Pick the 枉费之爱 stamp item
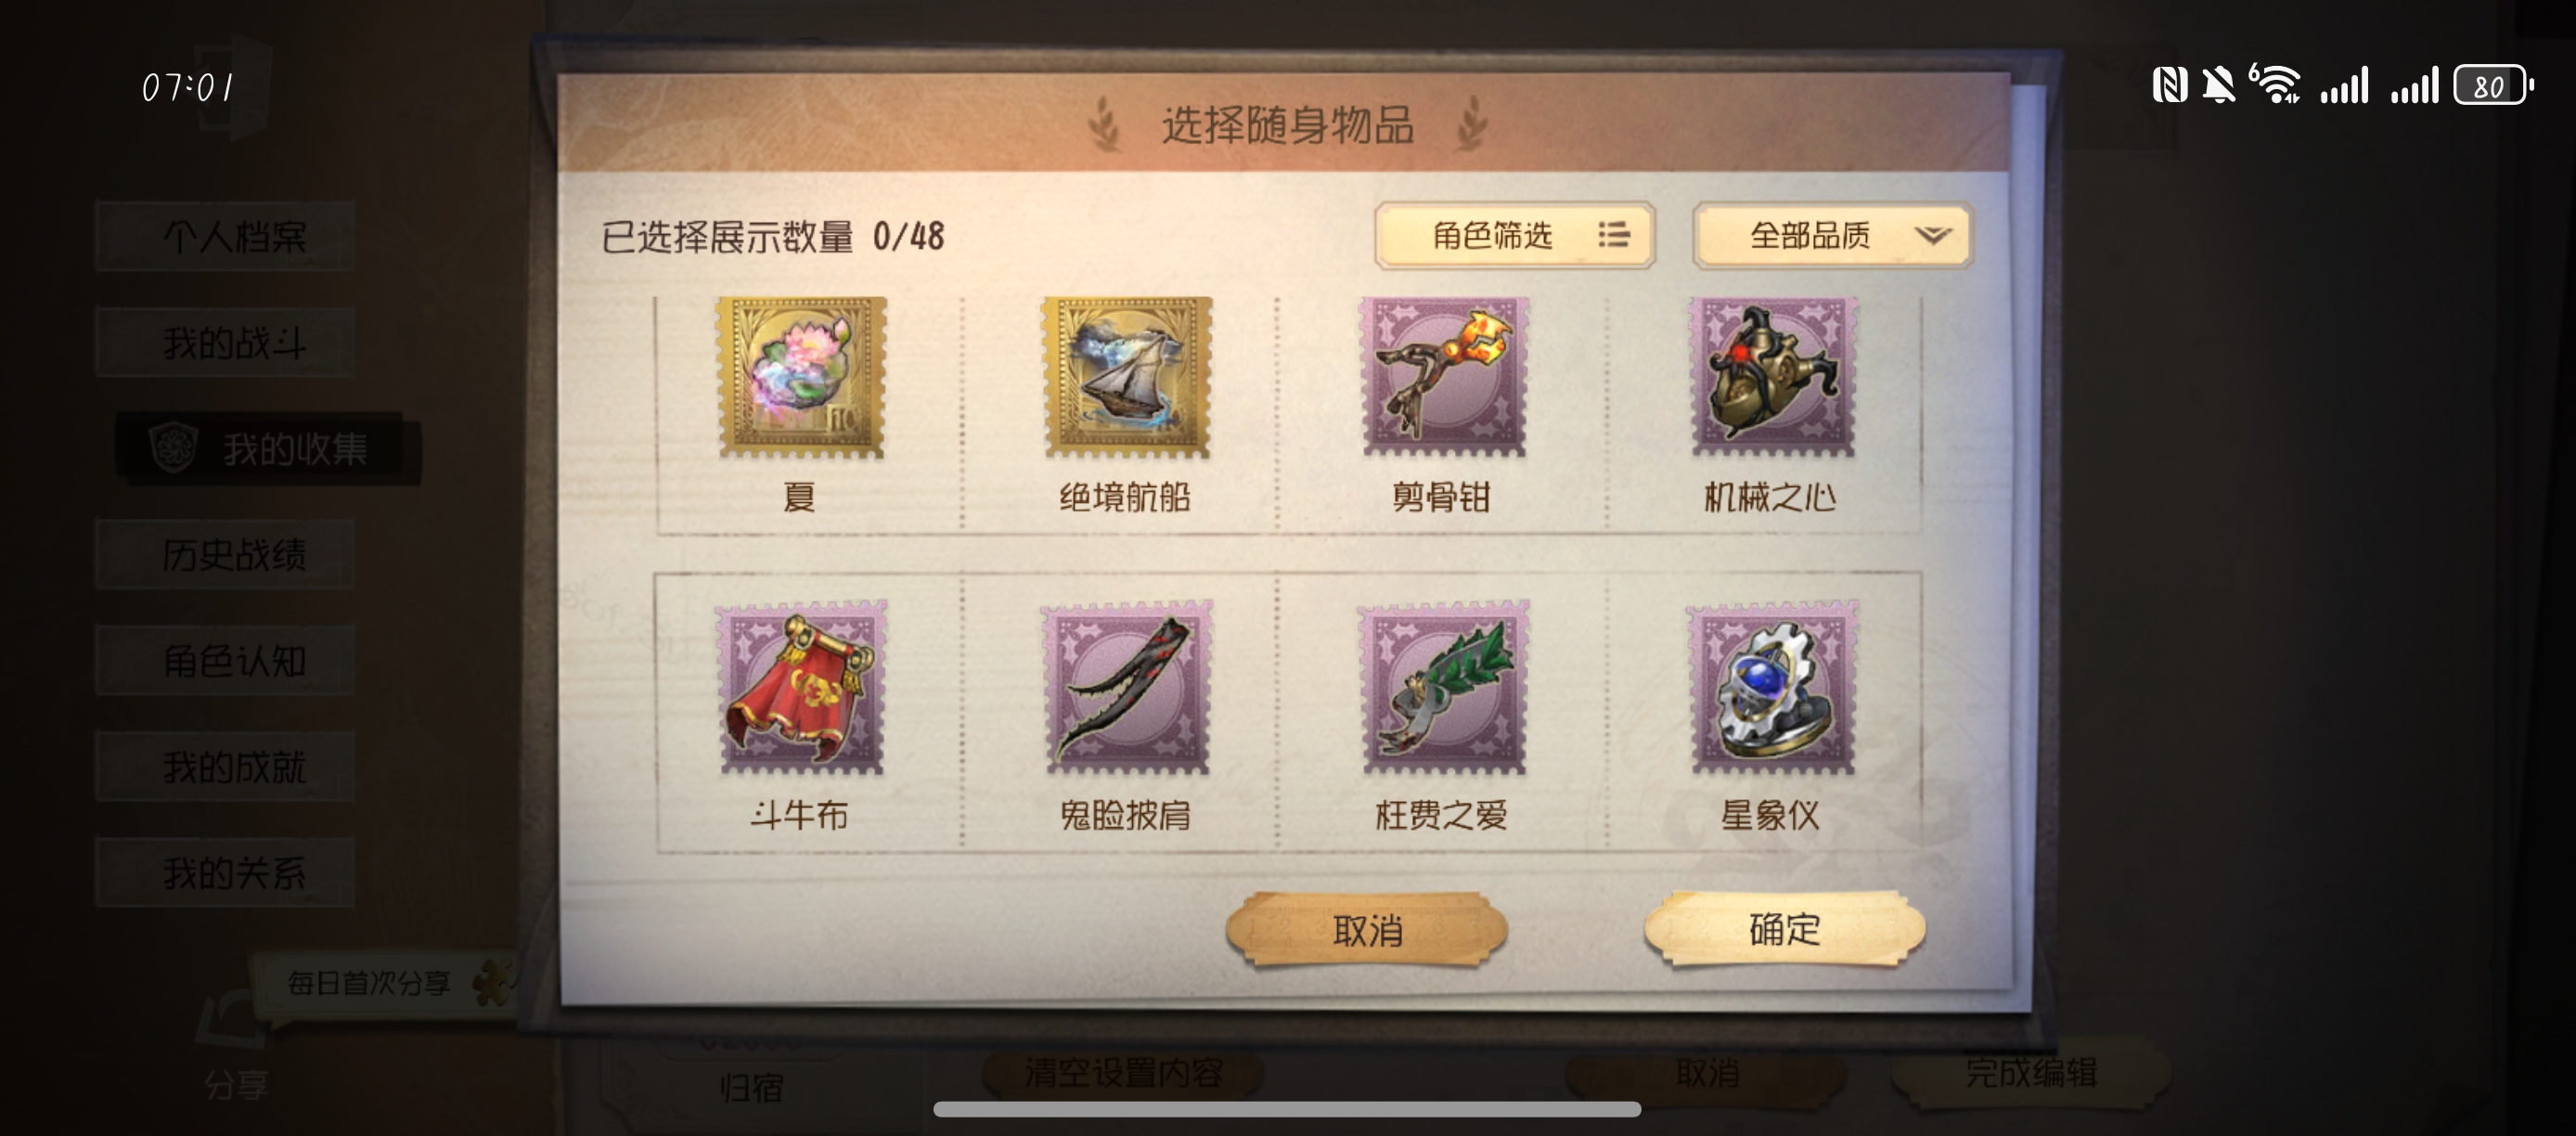The height and width of the screenshot is (1136, 2576). (1444, 687)
